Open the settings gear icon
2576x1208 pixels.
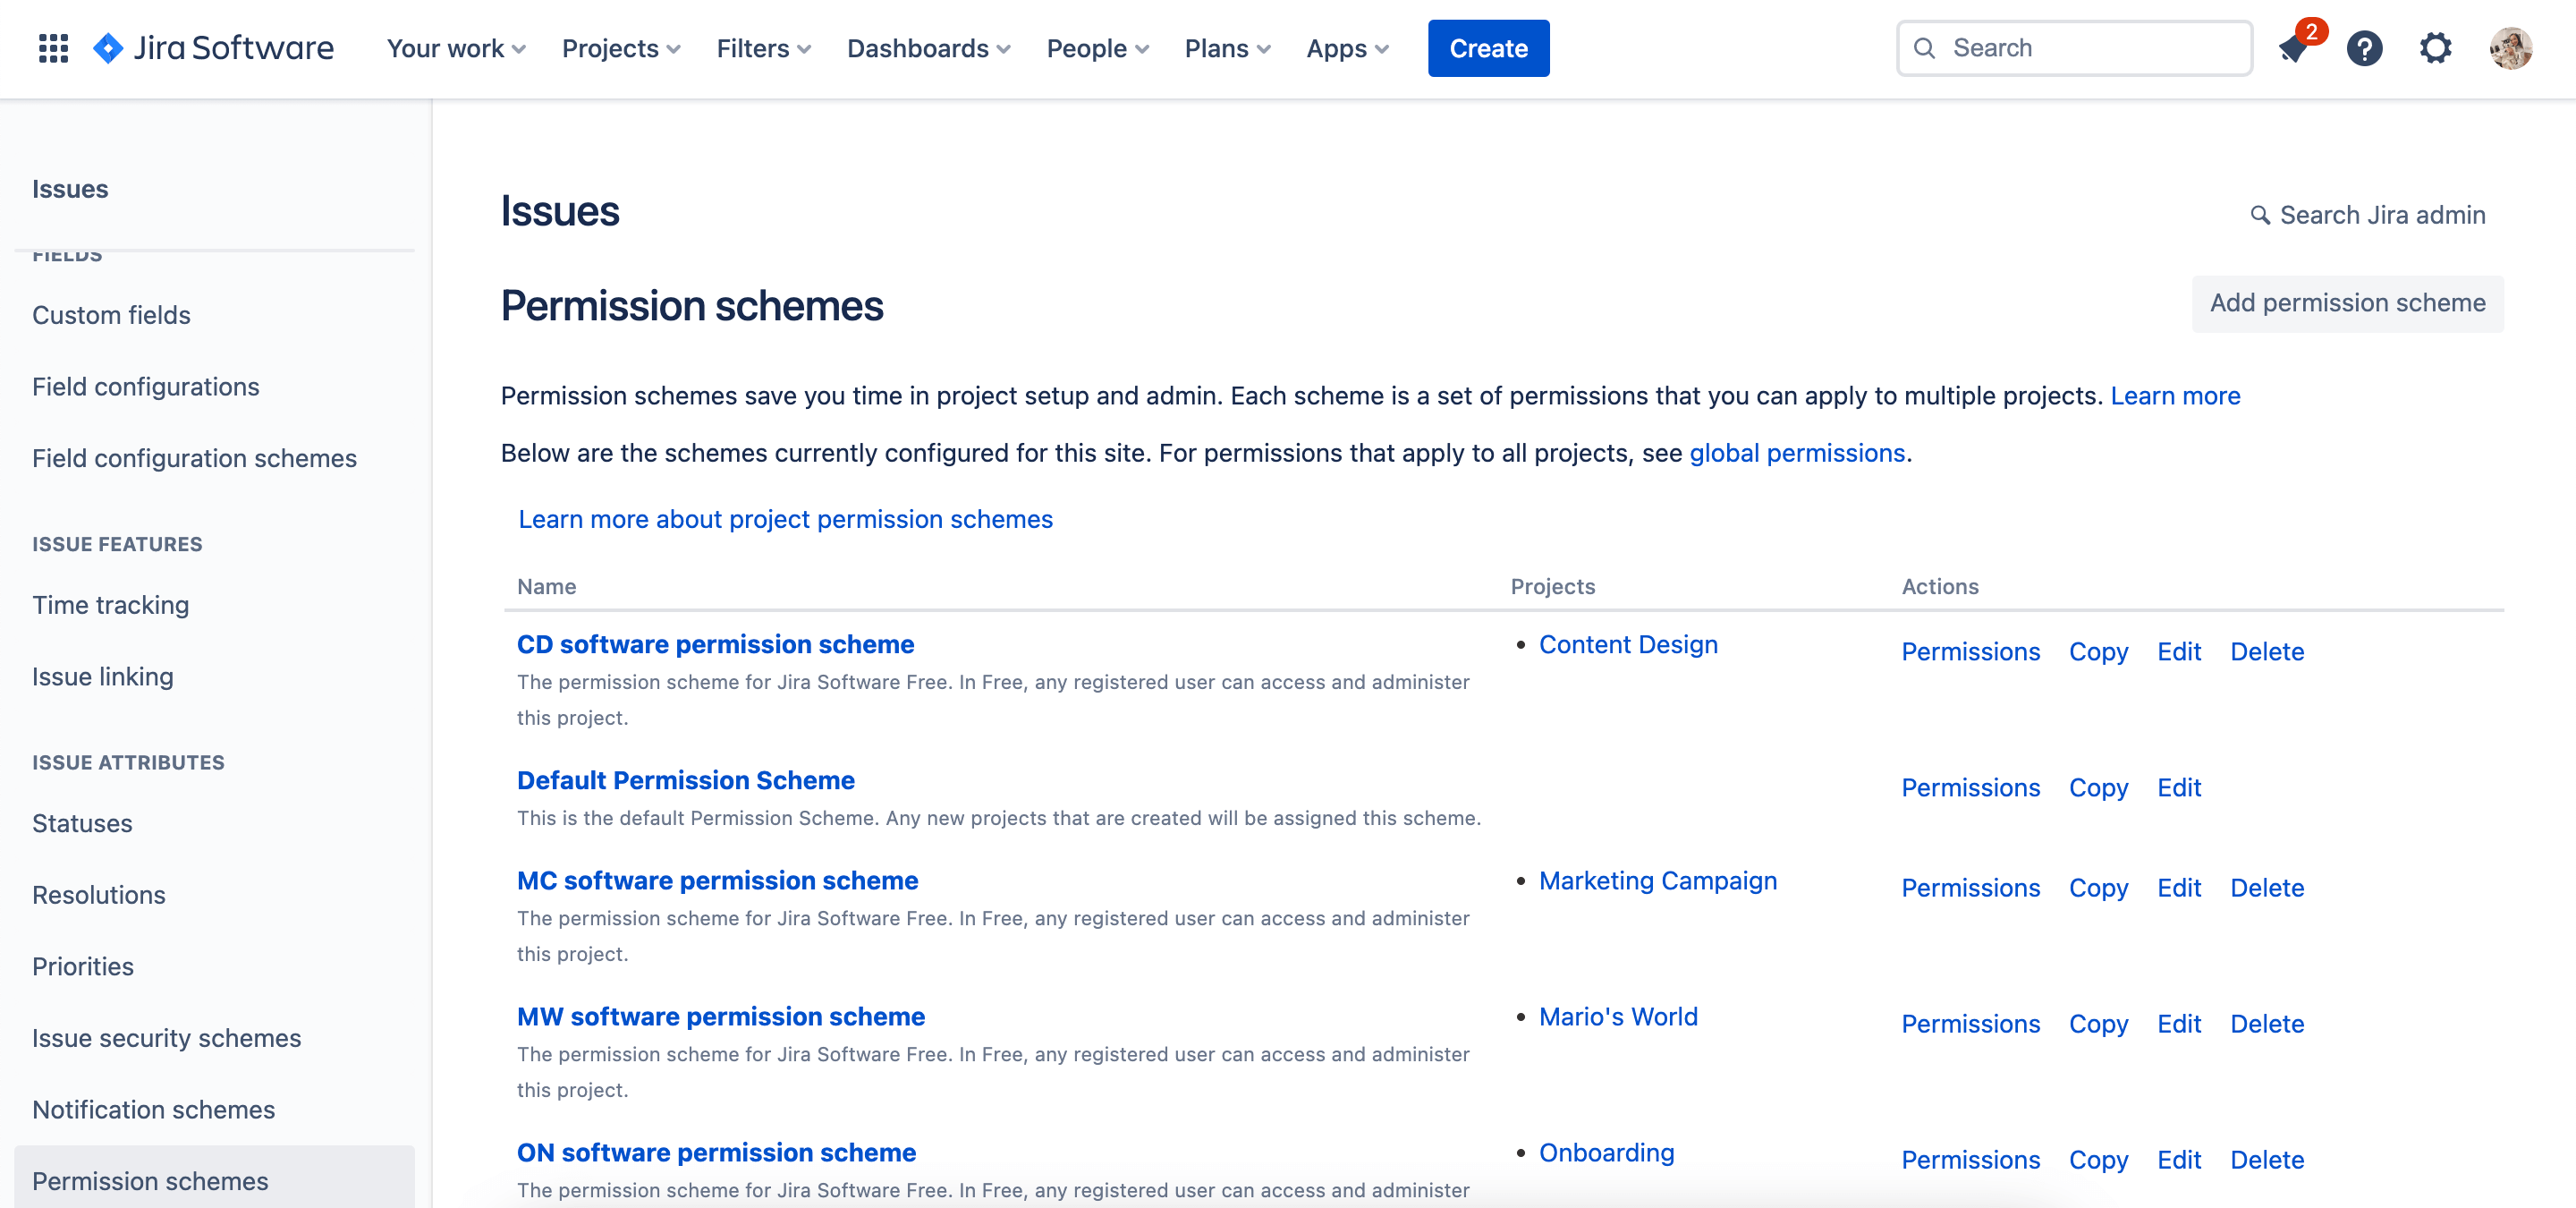tap(2438, 47)
